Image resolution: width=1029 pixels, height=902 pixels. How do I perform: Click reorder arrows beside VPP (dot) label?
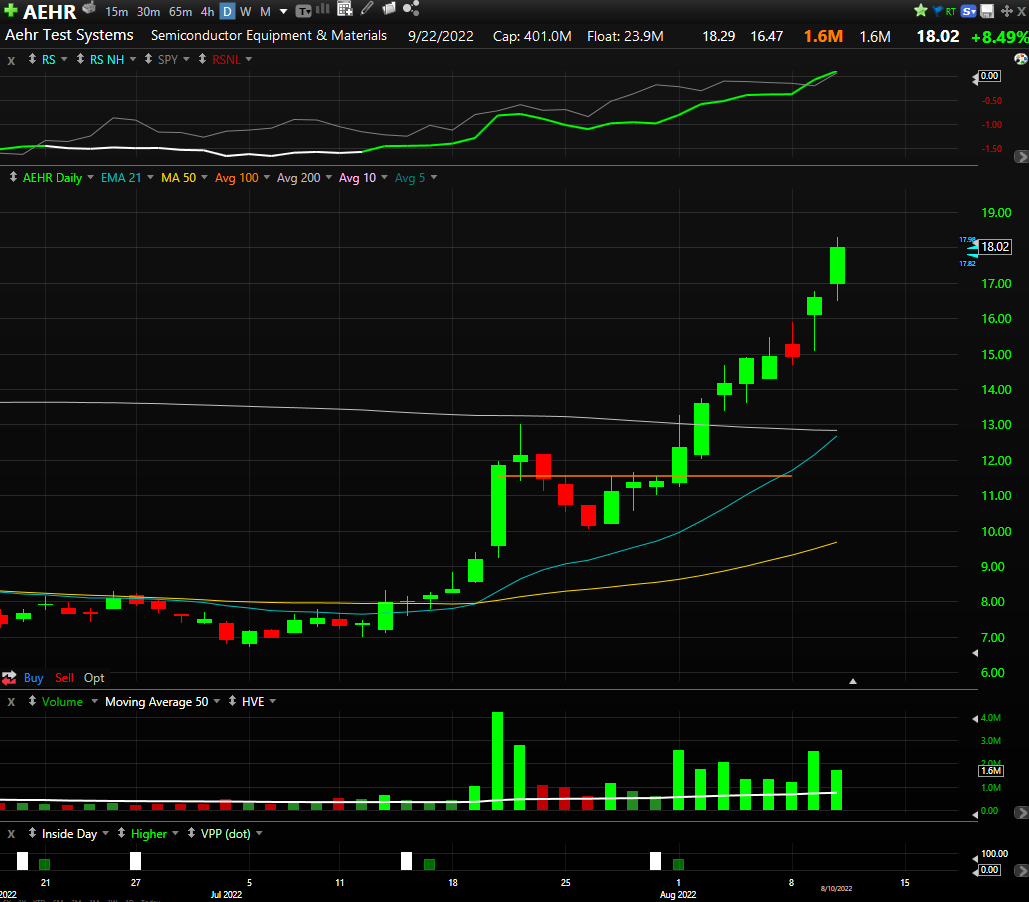pyautogui.click(x=191, y=833)
